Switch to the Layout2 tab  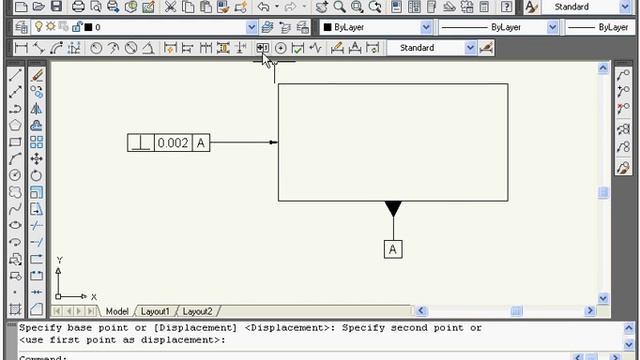[x=197, y=311]
